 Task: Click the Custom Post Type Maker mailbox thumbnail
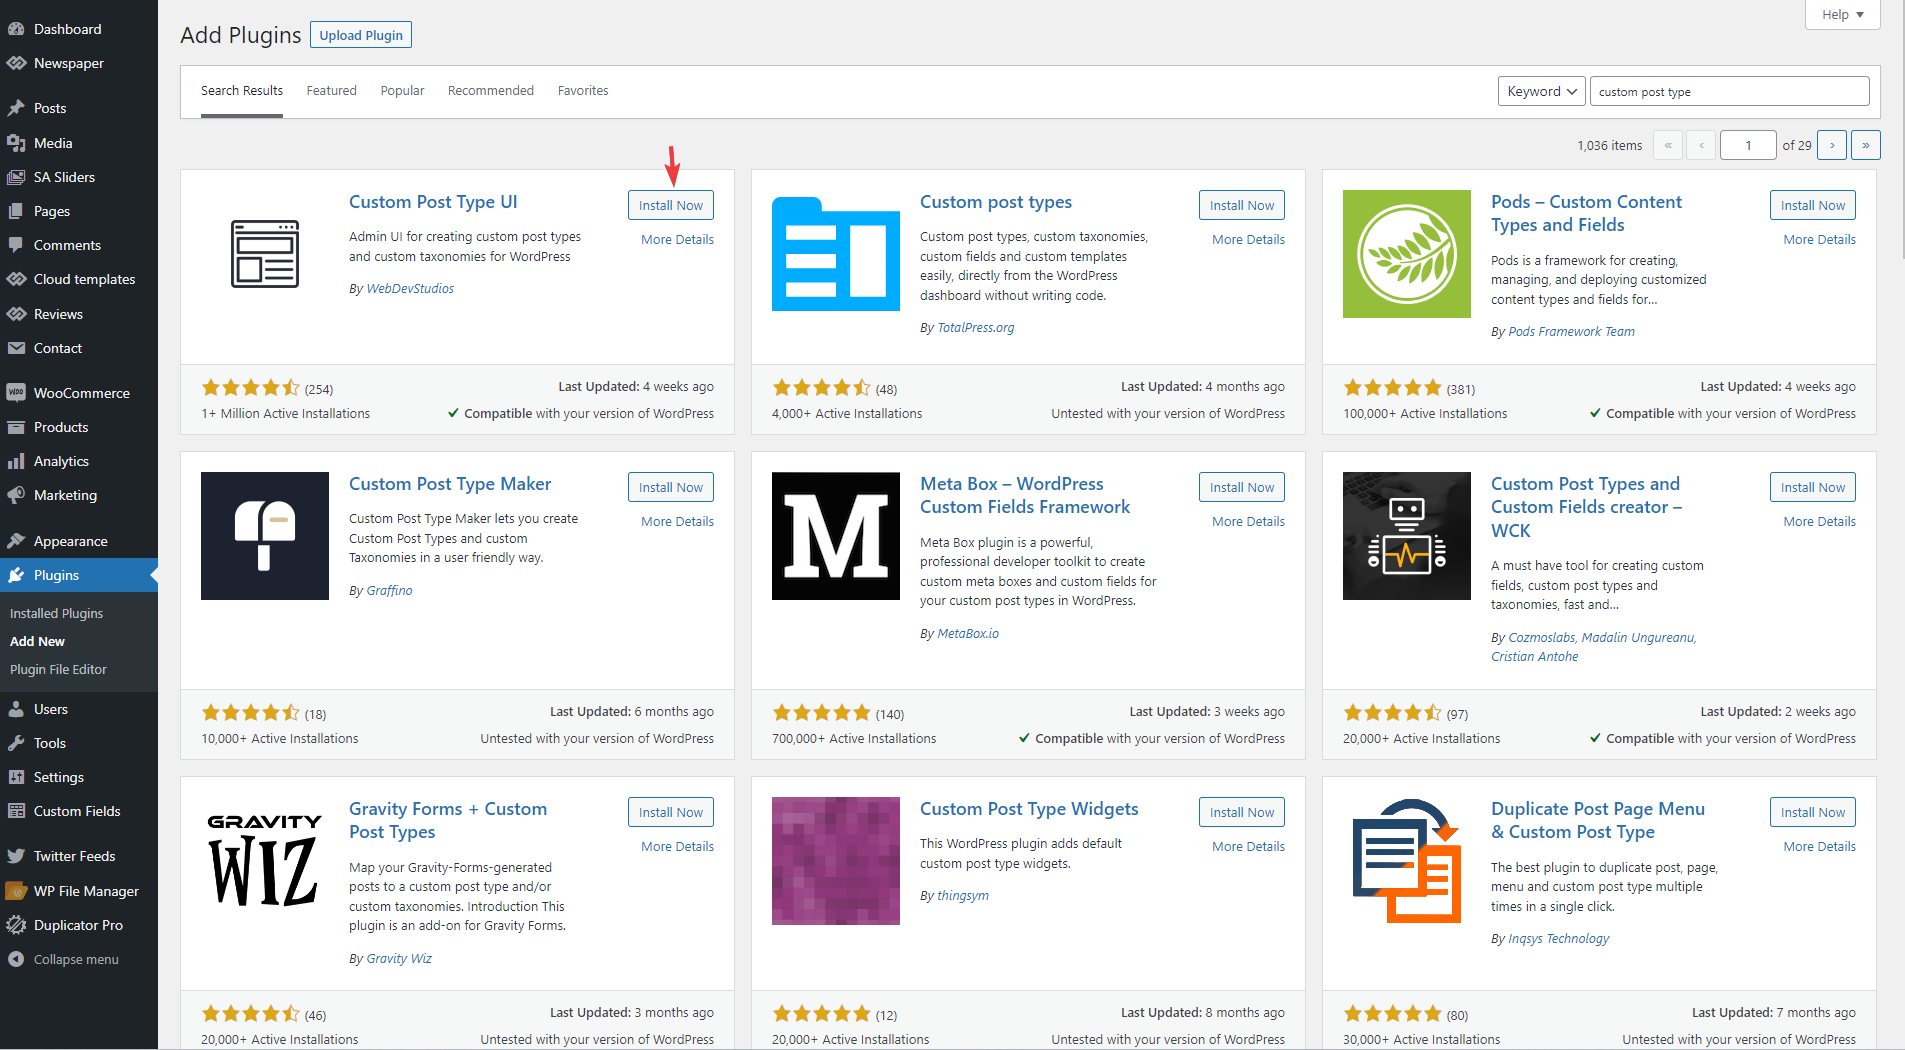[x=265, y=536]
